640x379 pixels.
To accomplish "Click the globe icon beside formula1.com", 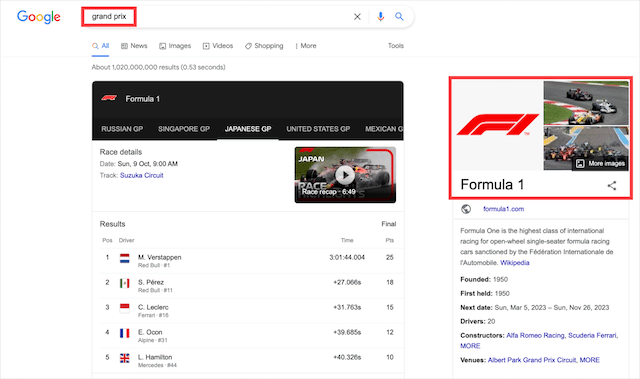I will click(x=466, y=209).
